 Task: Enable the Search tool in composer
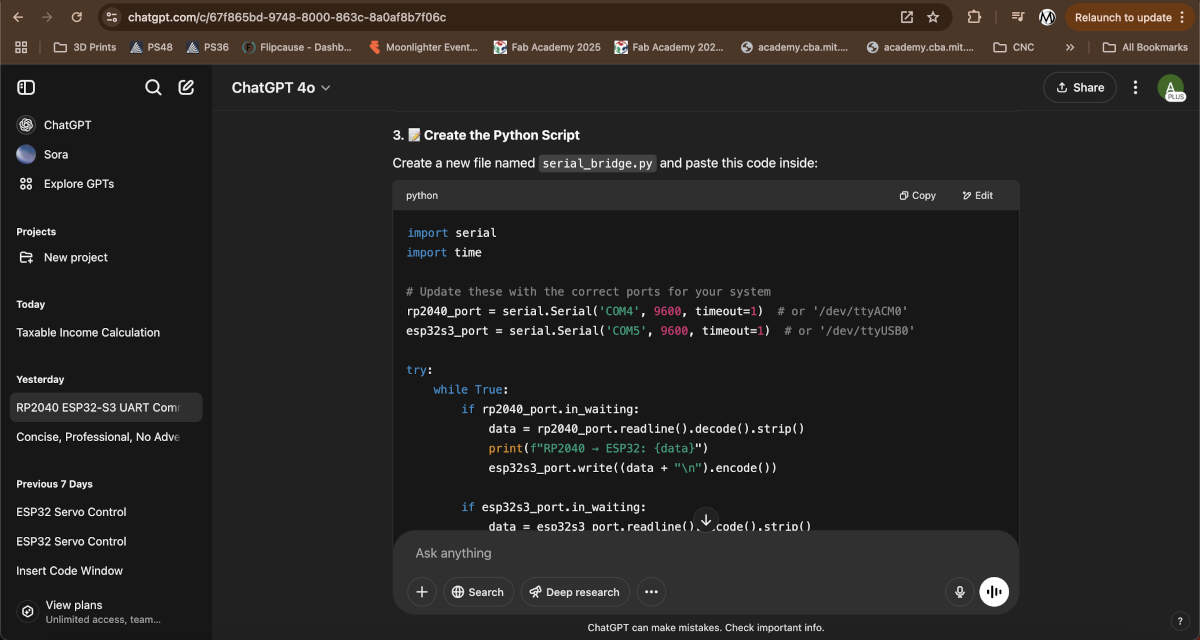[x=478, y=592]
